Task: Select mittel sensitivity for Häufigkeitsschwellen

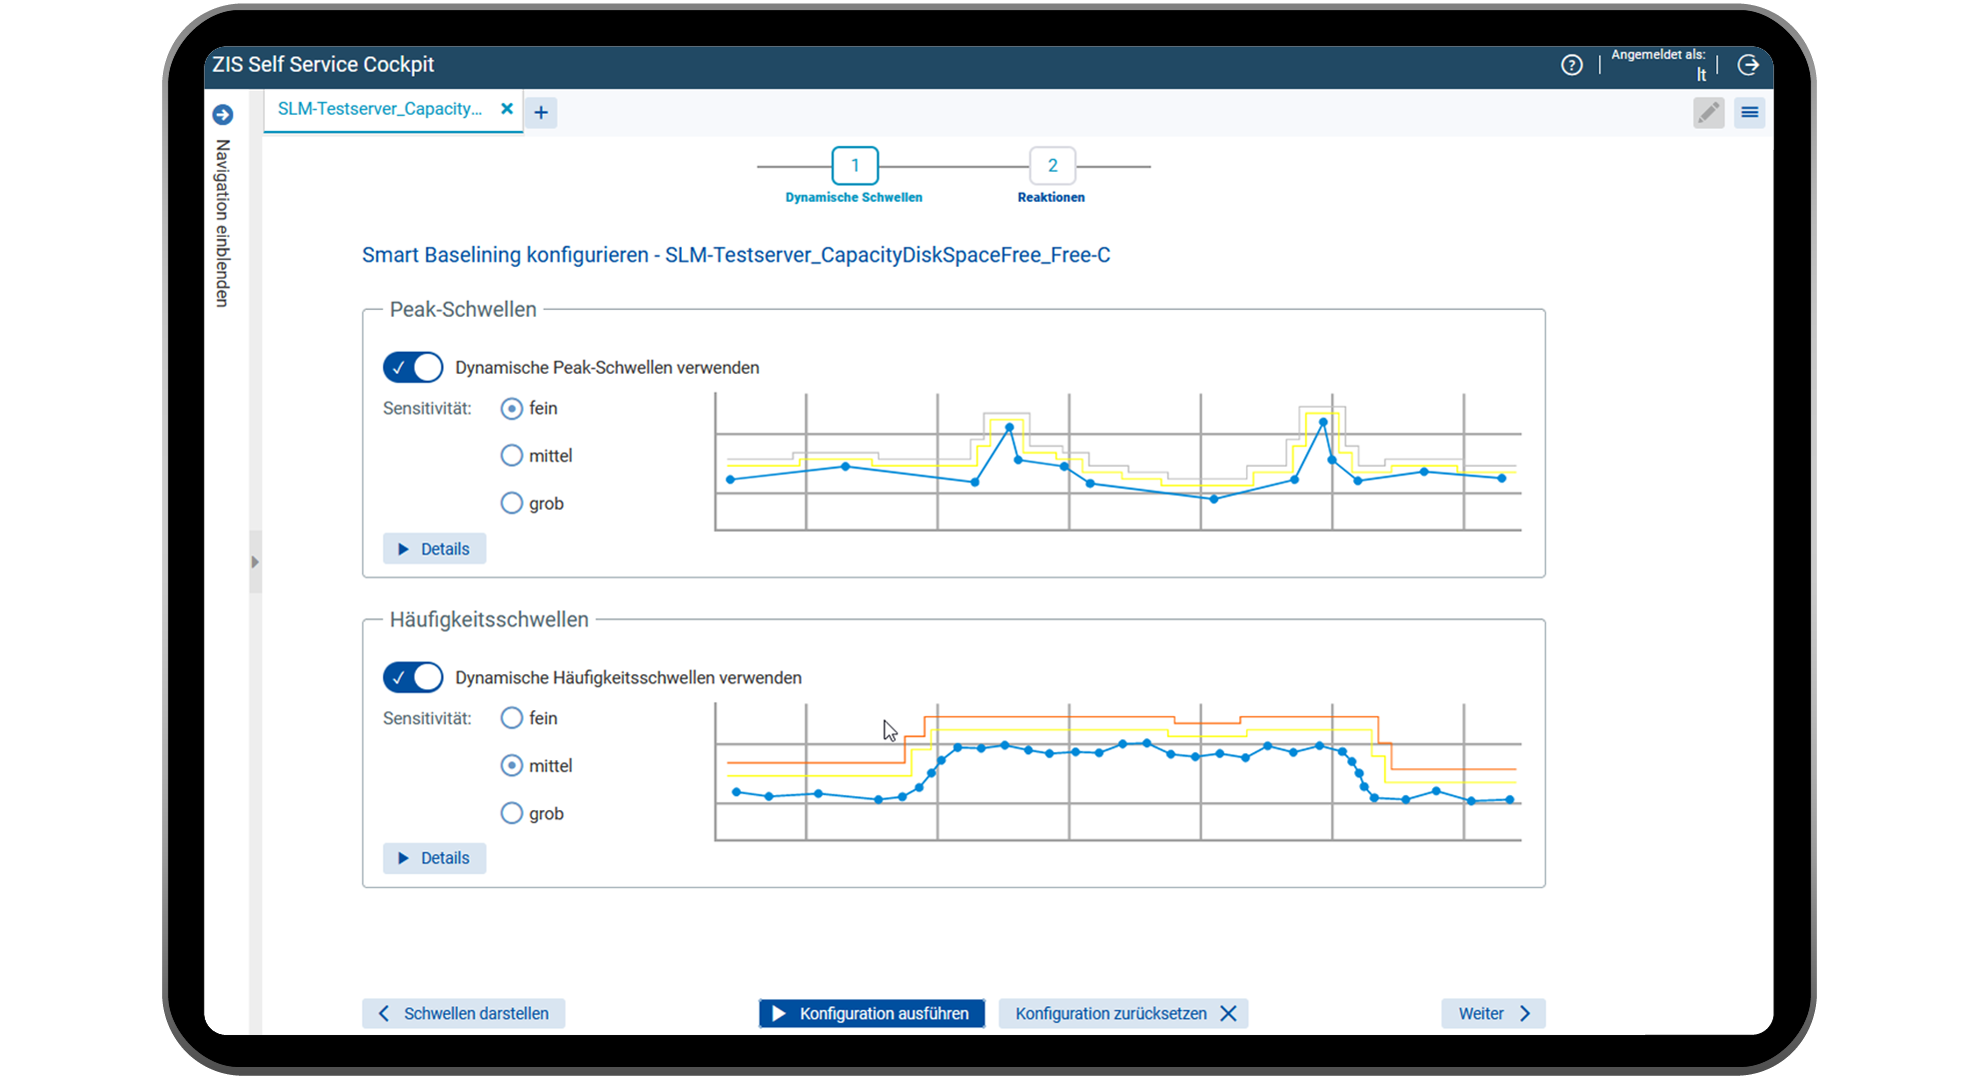Action: pyautogui.click(x=512, y=766)
